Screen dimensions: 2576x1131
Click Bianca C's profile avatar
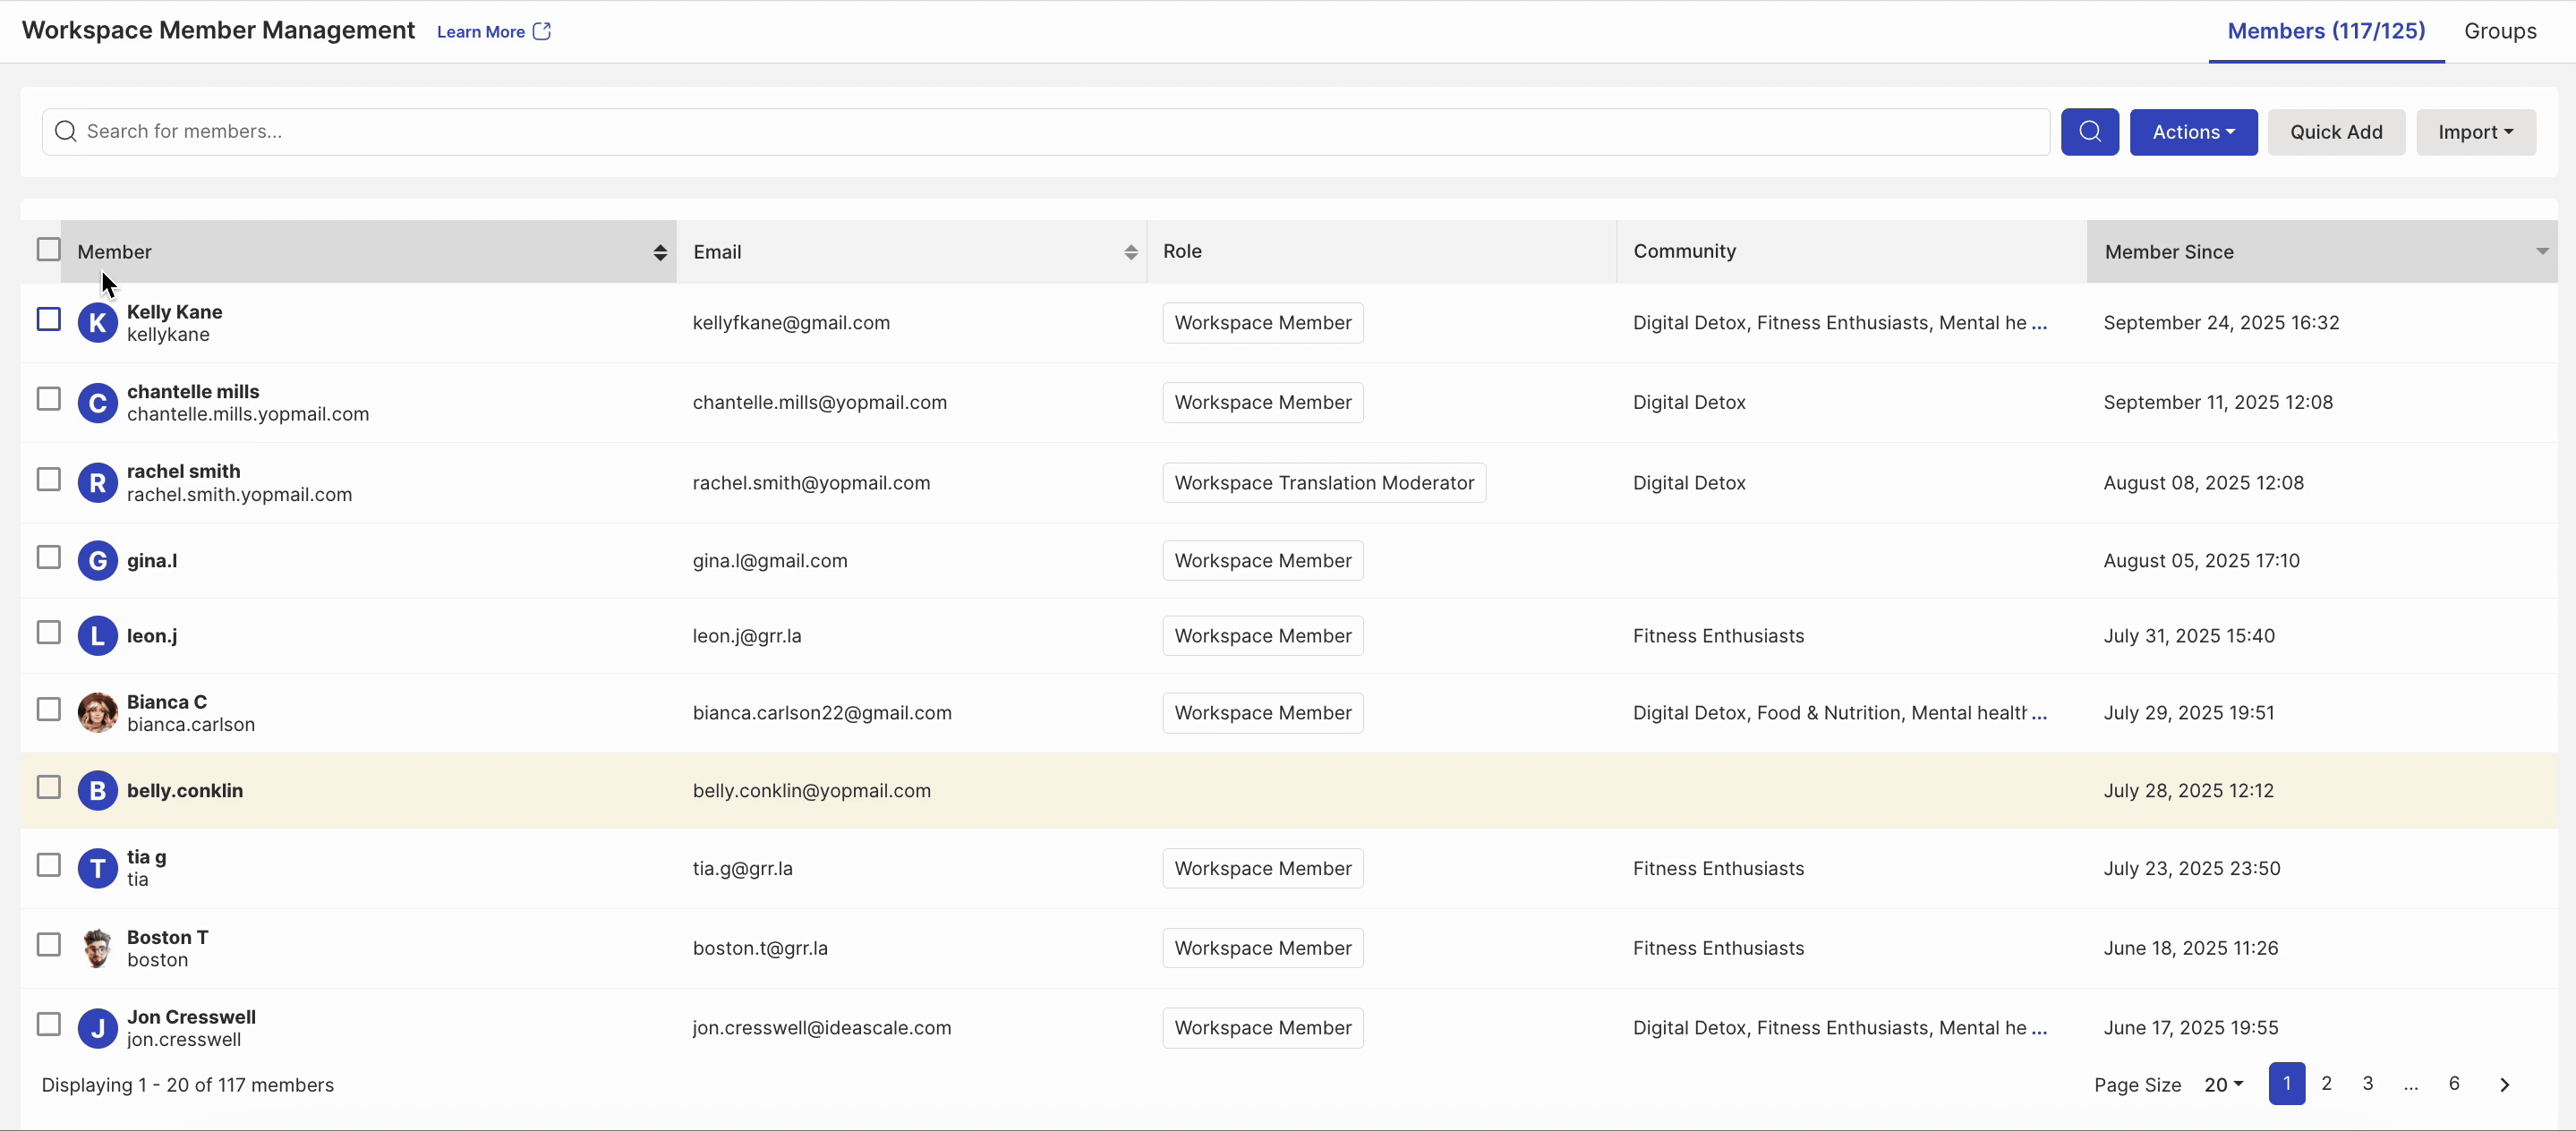[x=97, y=713]
